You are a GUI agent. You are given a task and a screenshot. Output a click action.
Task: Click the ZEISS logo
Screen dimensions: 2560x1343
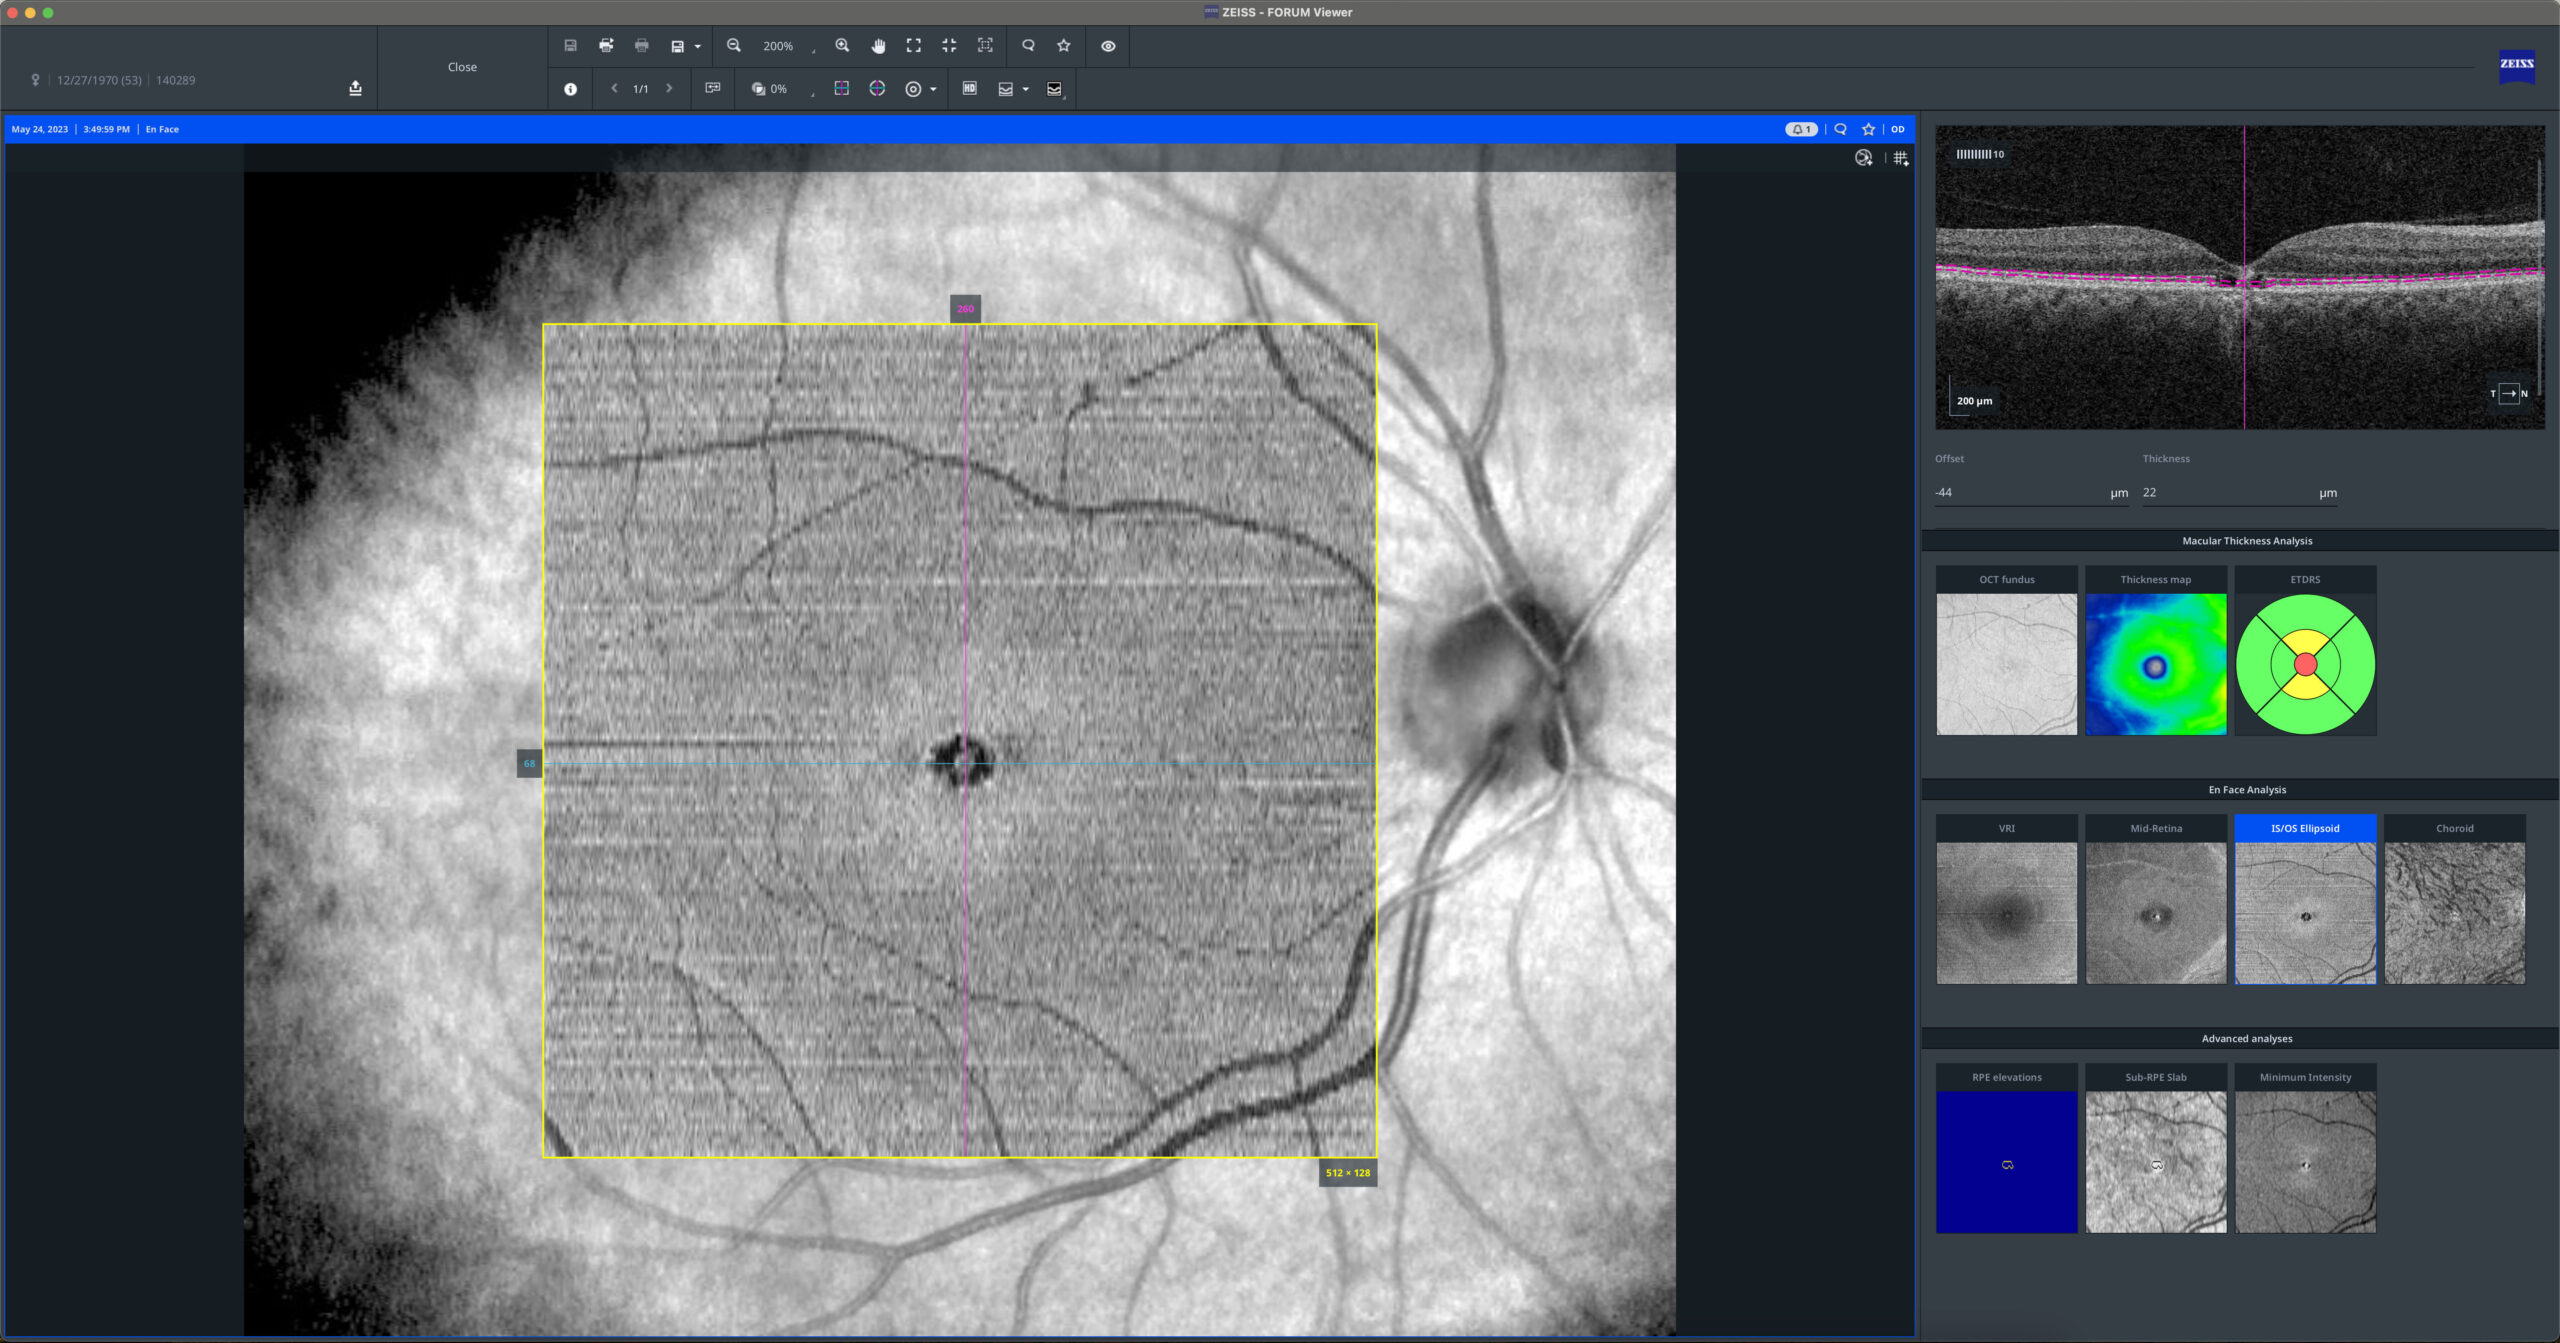[2517, 65]
